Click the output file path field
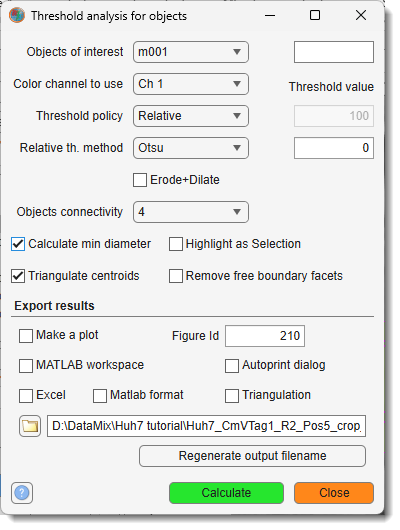The height and width of the screenshot is (530, 400). click(x=206, y=426)
